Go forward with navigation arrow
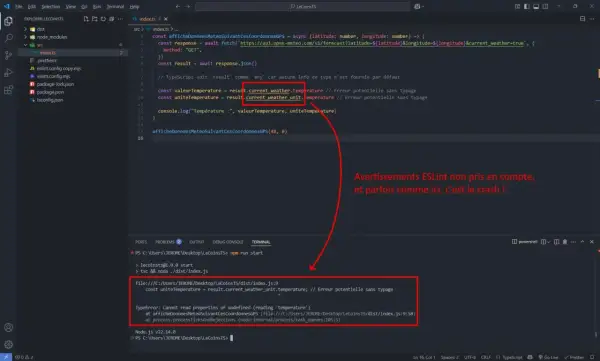Viewport: 600px width, 361px height. pyautogui.click(x=188, y=7)
